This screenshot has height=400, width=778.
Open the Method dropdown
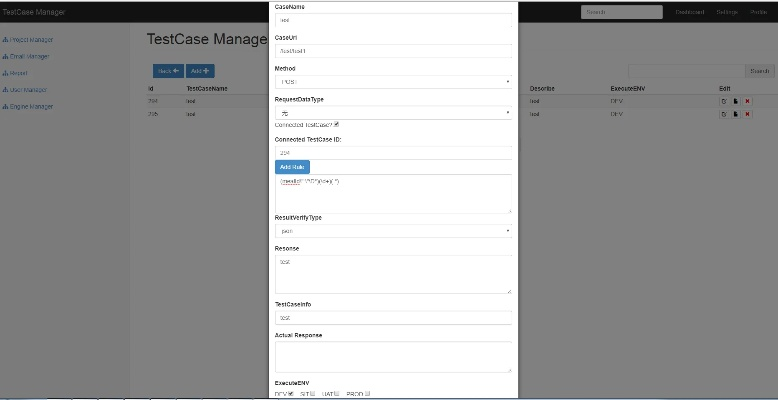[x=393, y=81]
